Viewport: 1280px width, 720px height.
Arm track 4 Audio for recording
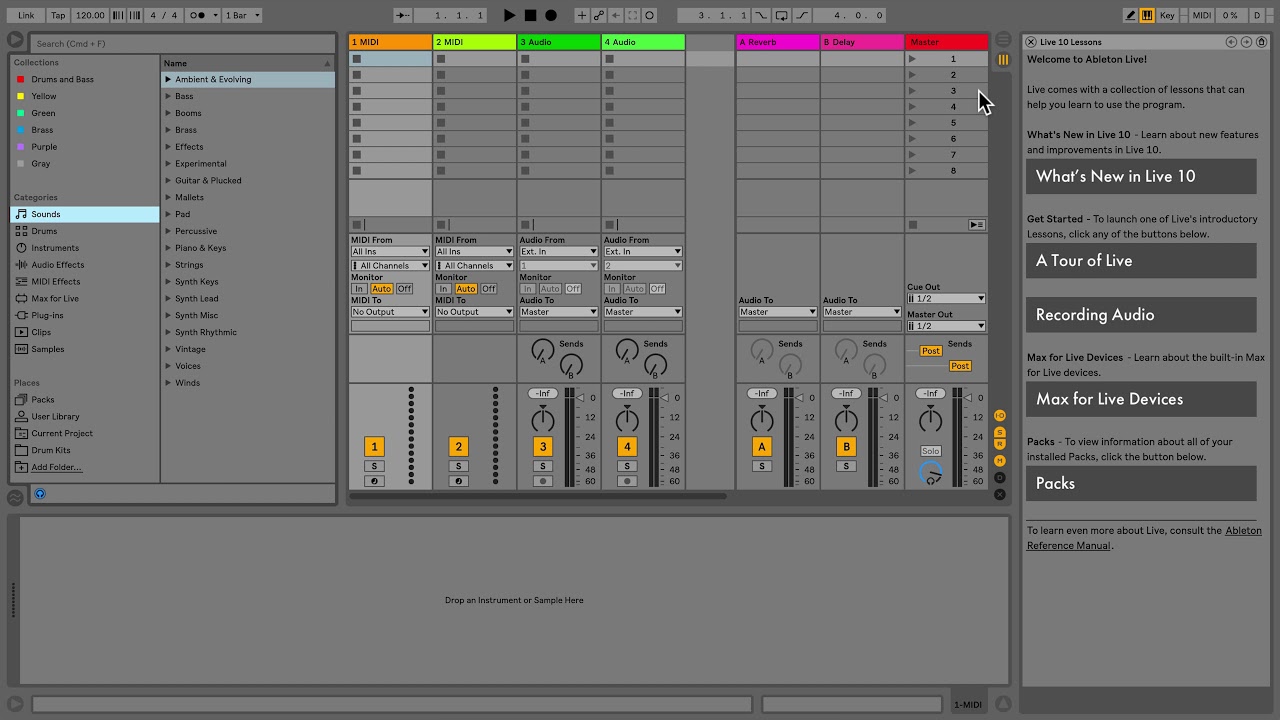(x=627, y=481)
